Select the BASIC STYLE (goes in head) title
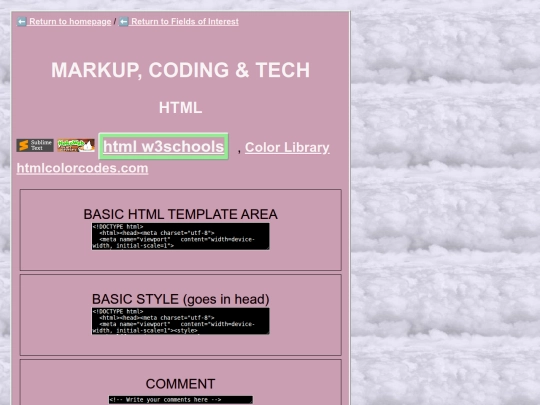540x405 pixels. click(x=180, y=299)
